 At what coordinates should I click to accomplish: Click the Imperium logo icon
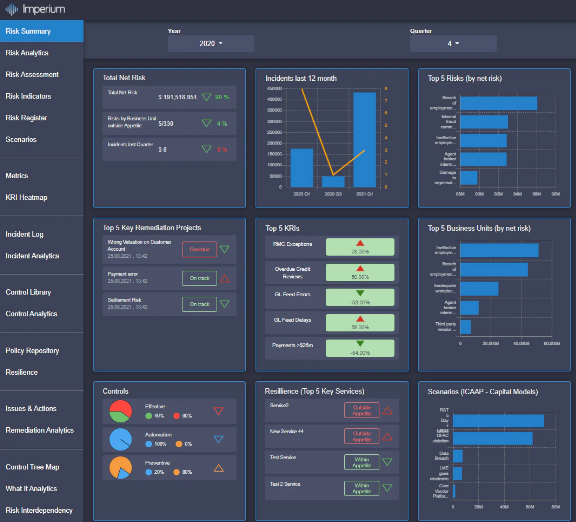click(x=12, y=9)
